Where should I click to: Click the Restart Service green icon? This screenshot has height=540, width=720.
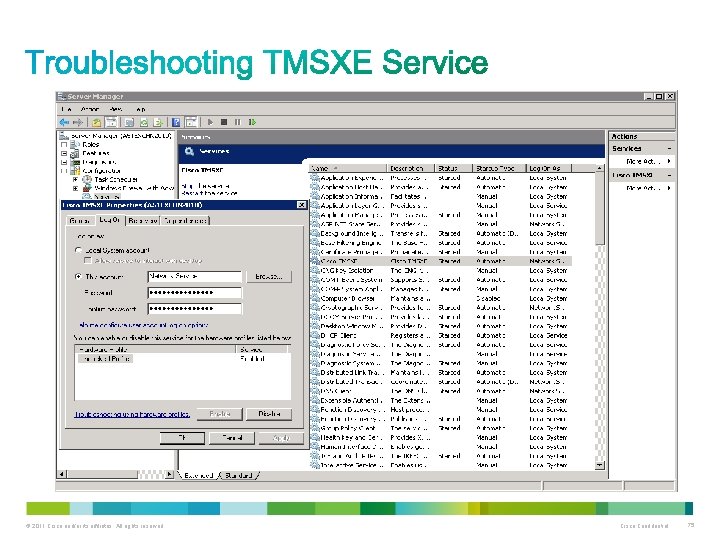coord(252,122)
